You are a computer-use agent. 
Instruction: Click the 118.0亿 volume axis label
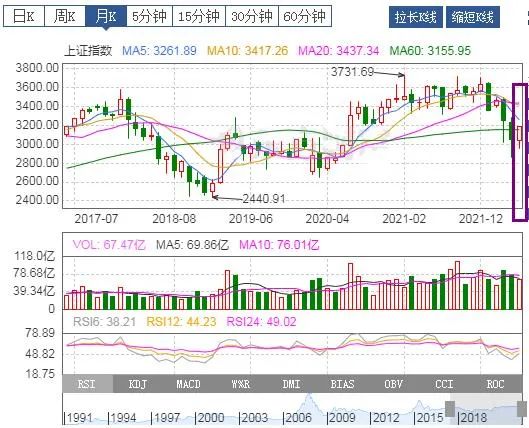coord(34,256)
